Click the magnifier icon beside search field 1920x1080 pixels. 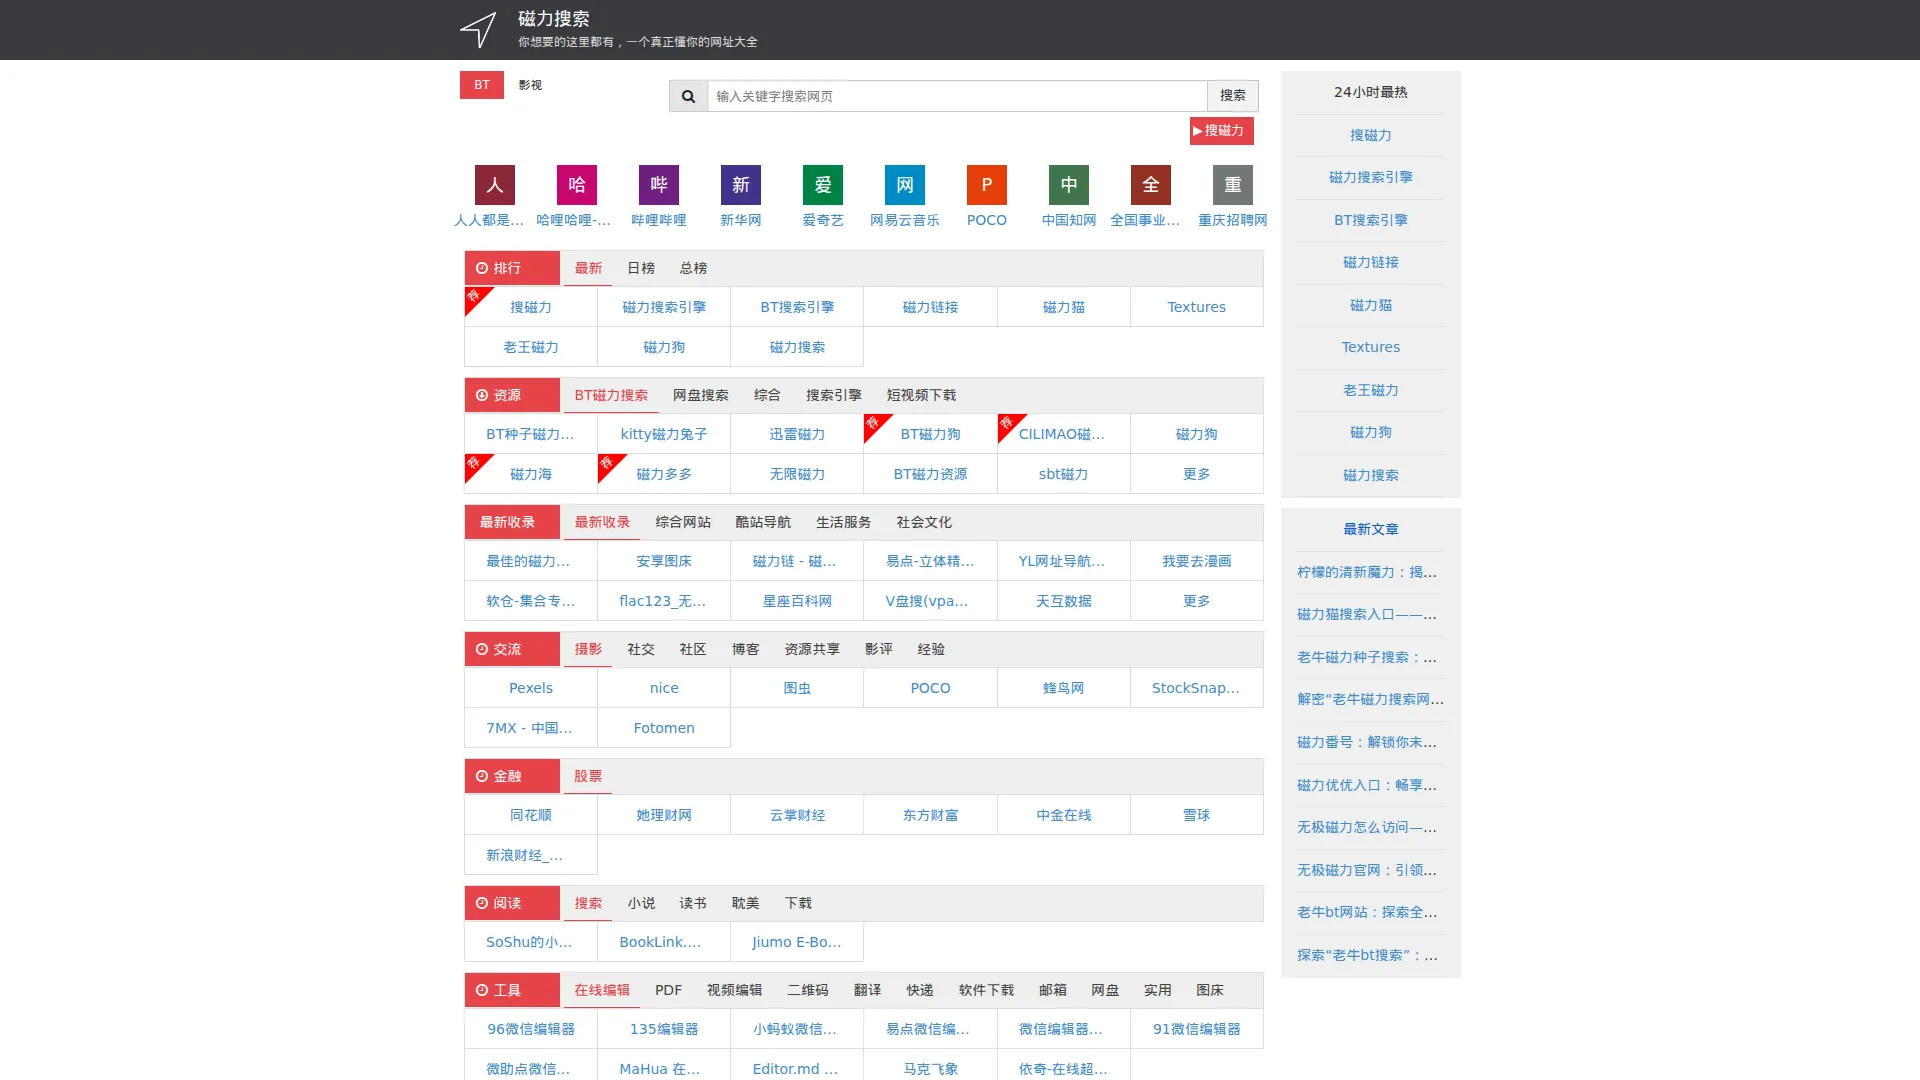[x=688, y=96]
